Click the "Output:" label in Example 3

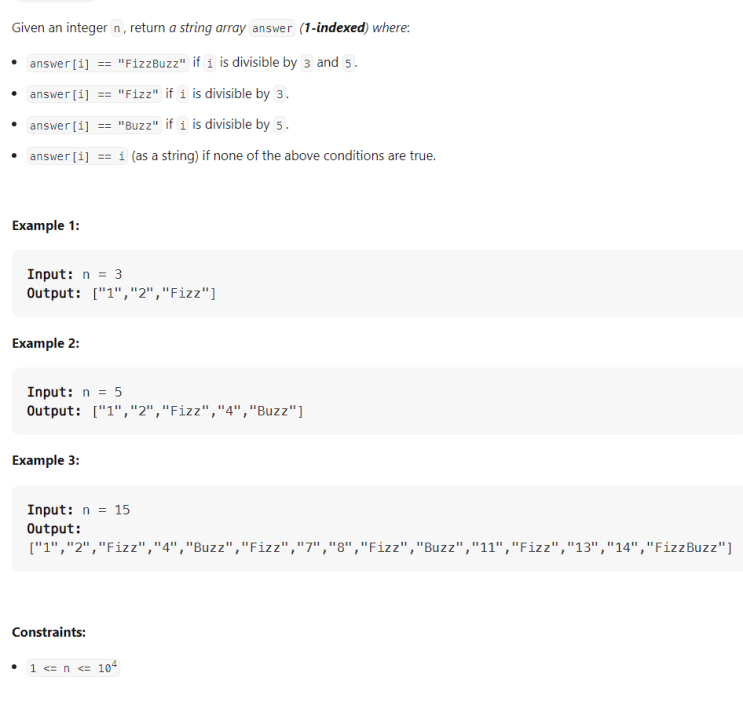(54, 528)
